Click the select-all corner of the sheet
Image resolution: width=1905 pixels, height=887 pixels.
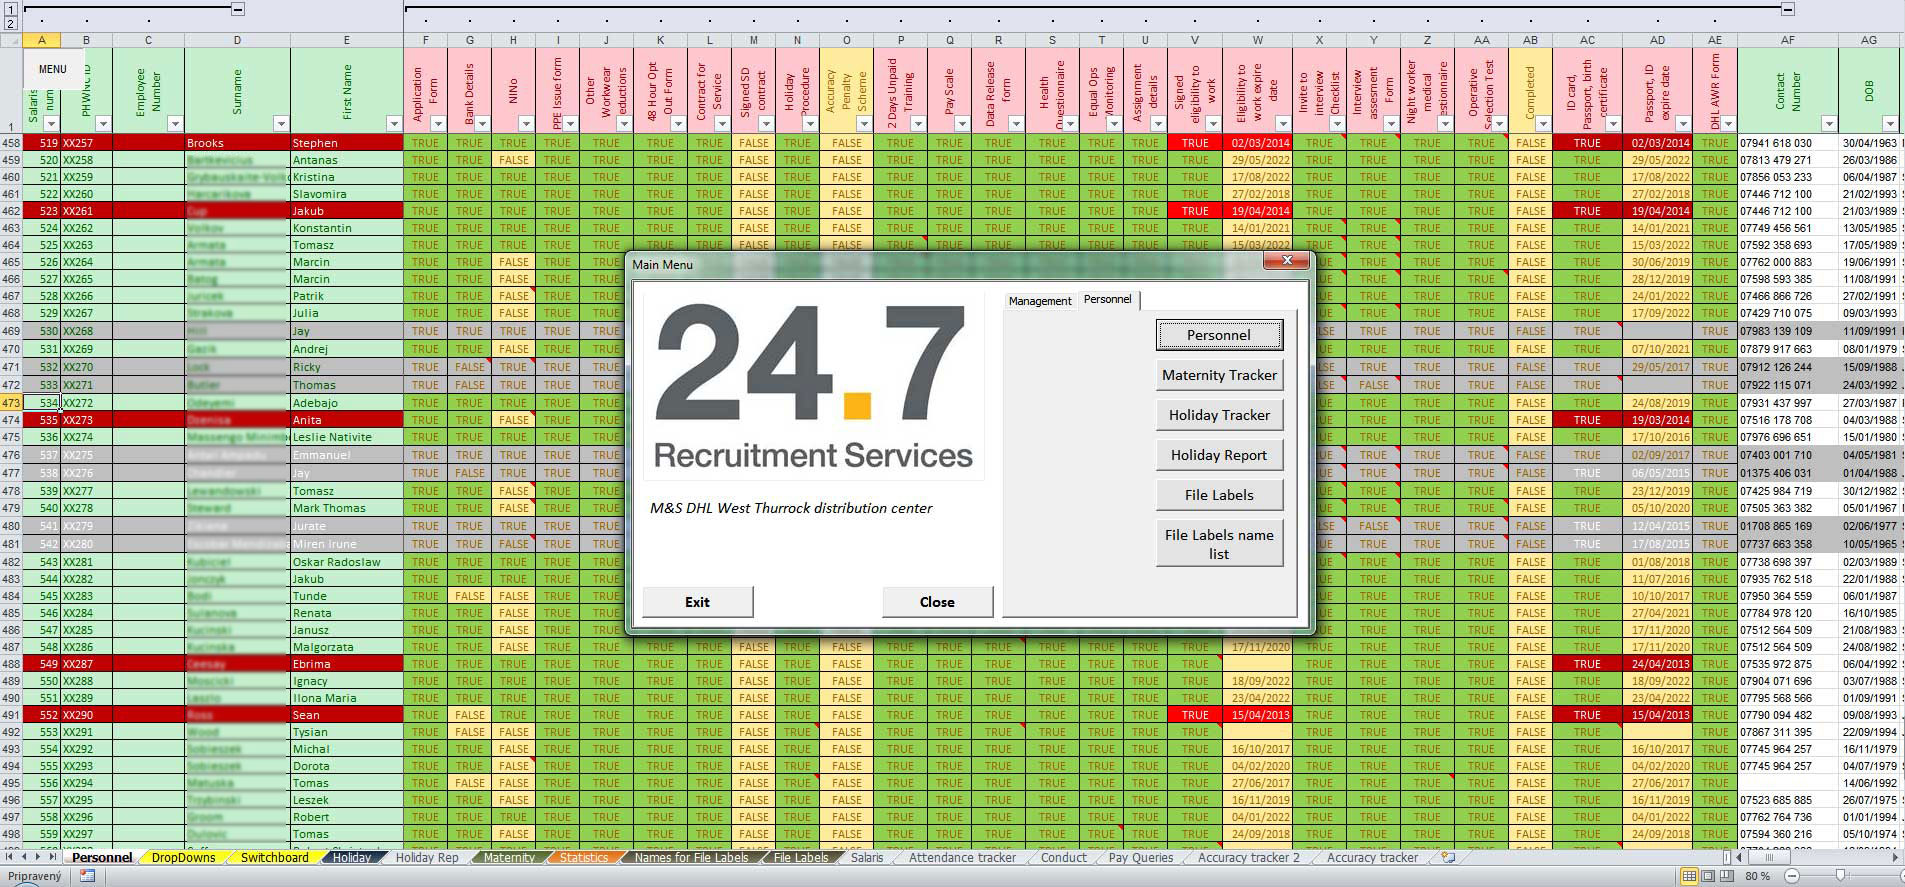pyautogui.click(x=11, y=40)
